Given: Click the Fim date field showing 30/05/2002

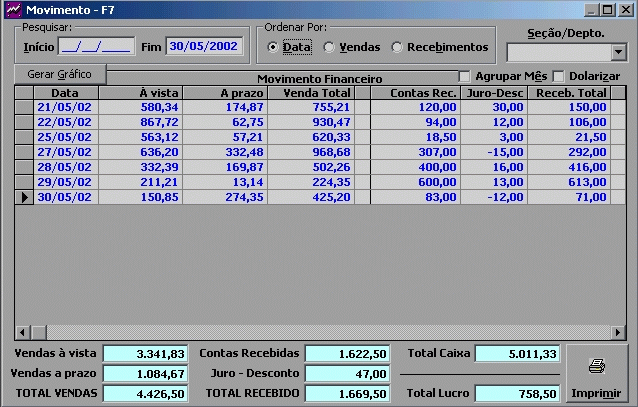Looking at the screenshot, I should [204, 46].
